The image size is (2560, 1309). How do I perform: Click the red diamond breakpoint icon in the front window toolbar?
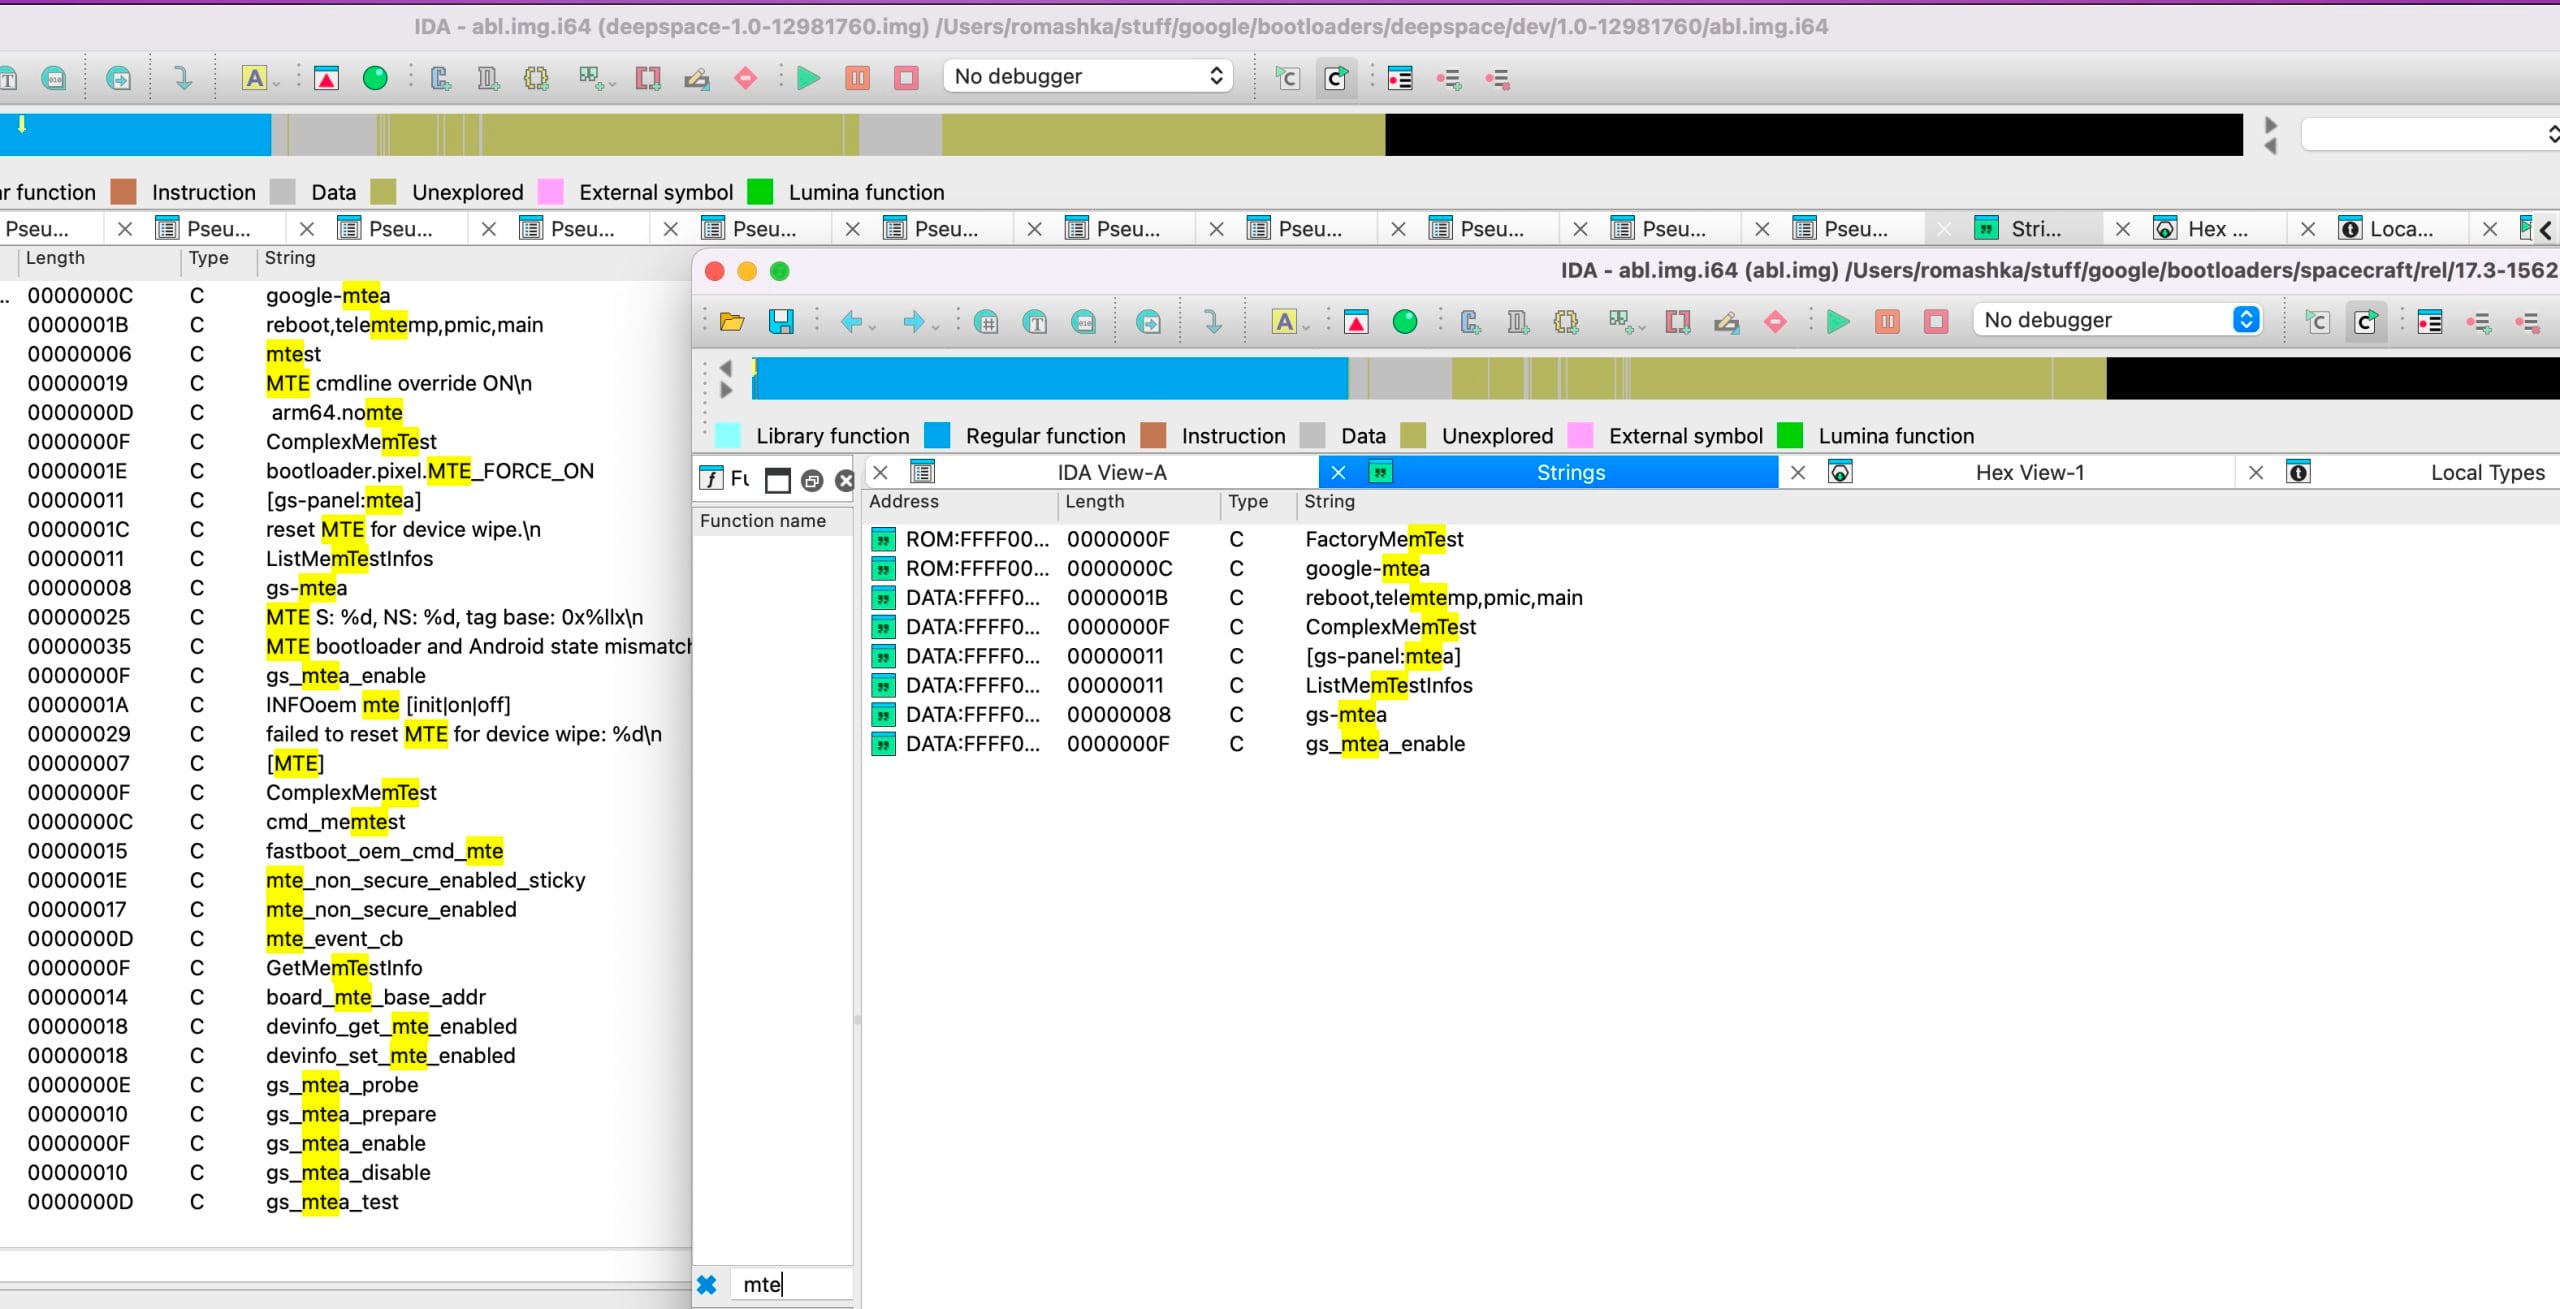coord(1775,321)
